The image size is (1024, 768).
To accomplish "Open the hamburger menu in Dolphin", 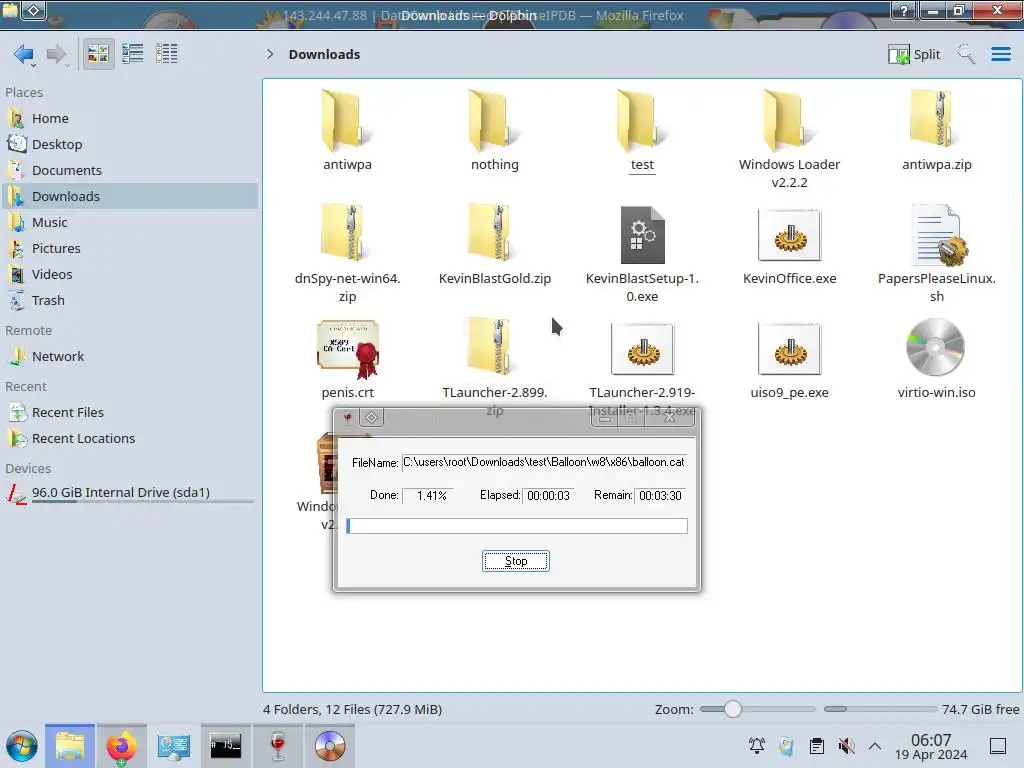I will pos(1000,54).
